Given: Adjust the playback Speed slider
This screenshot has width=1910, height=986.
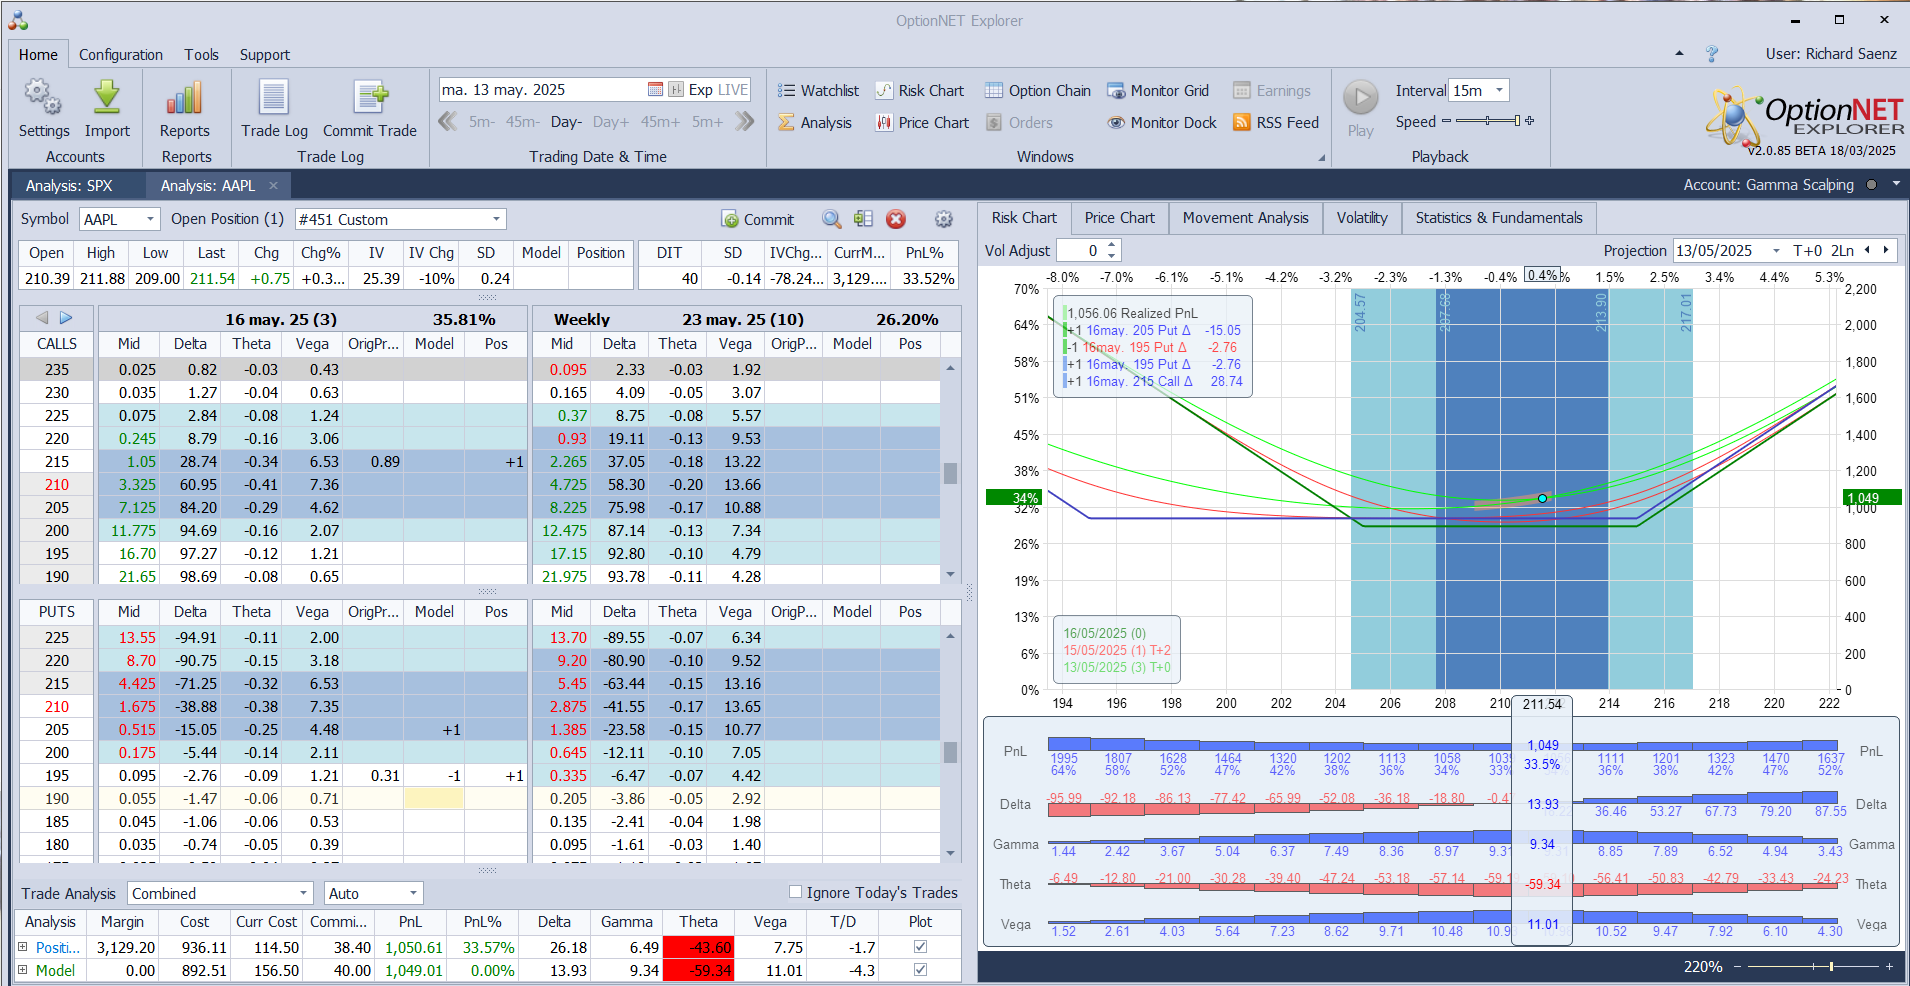Looking at the screenshot, I should (x=1488, y=121).
